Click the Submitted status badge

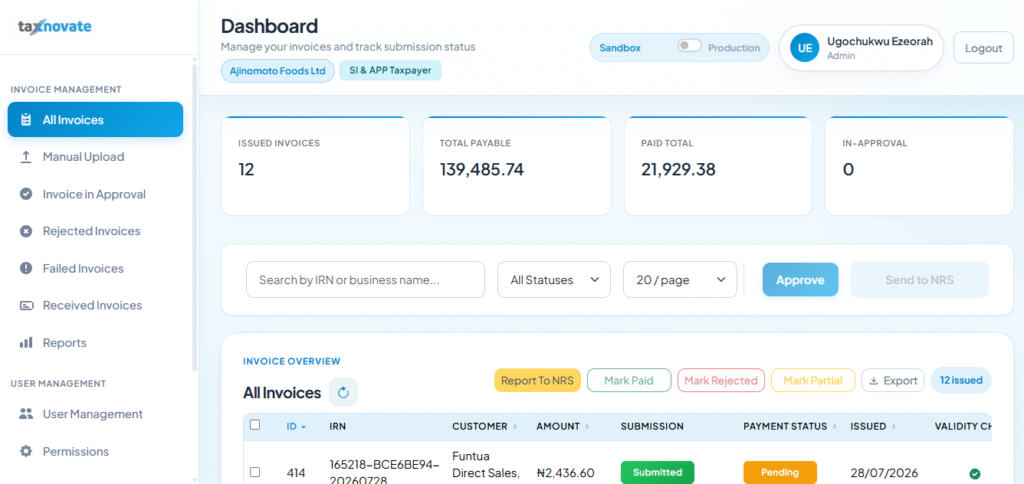pyautogui.click(x=657, y=472)
